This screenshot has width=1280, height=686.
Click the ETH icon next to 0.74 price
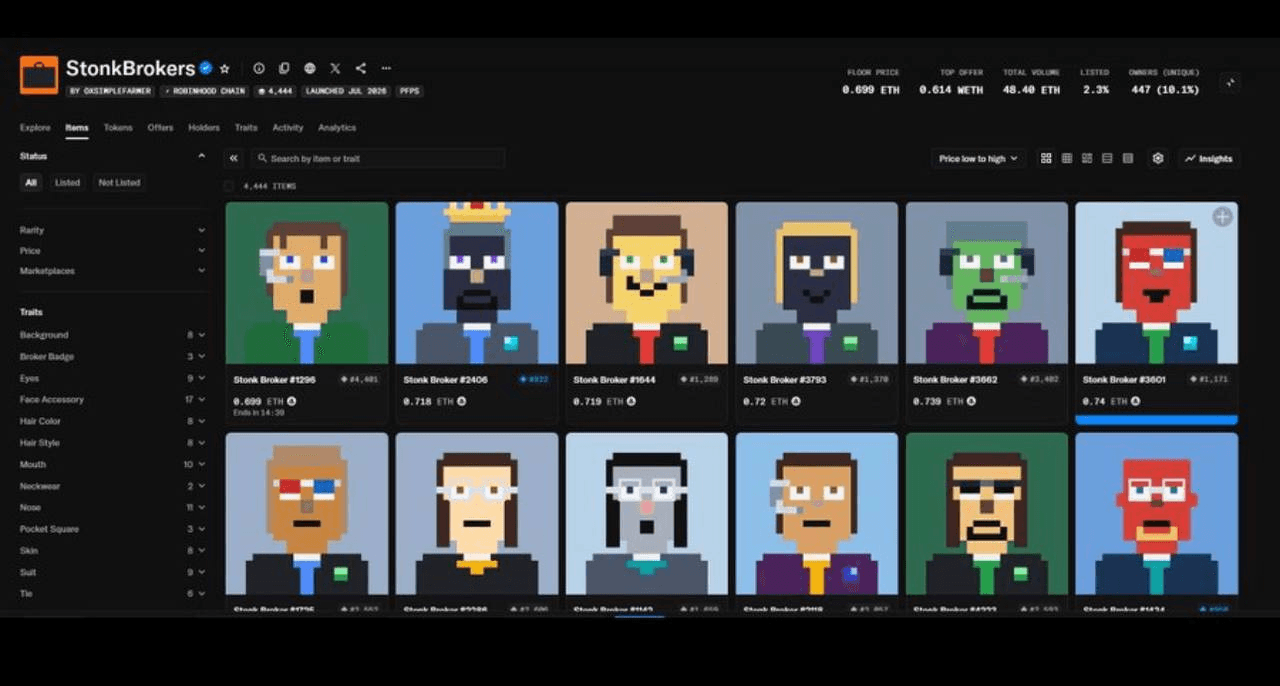coord(1136,401)
